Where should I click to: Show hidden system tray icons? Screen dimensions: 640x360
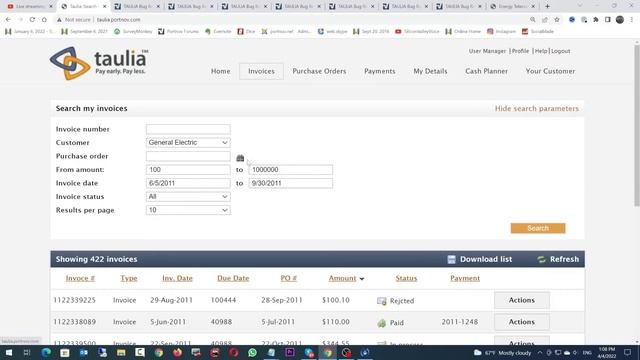coord(540,353)
